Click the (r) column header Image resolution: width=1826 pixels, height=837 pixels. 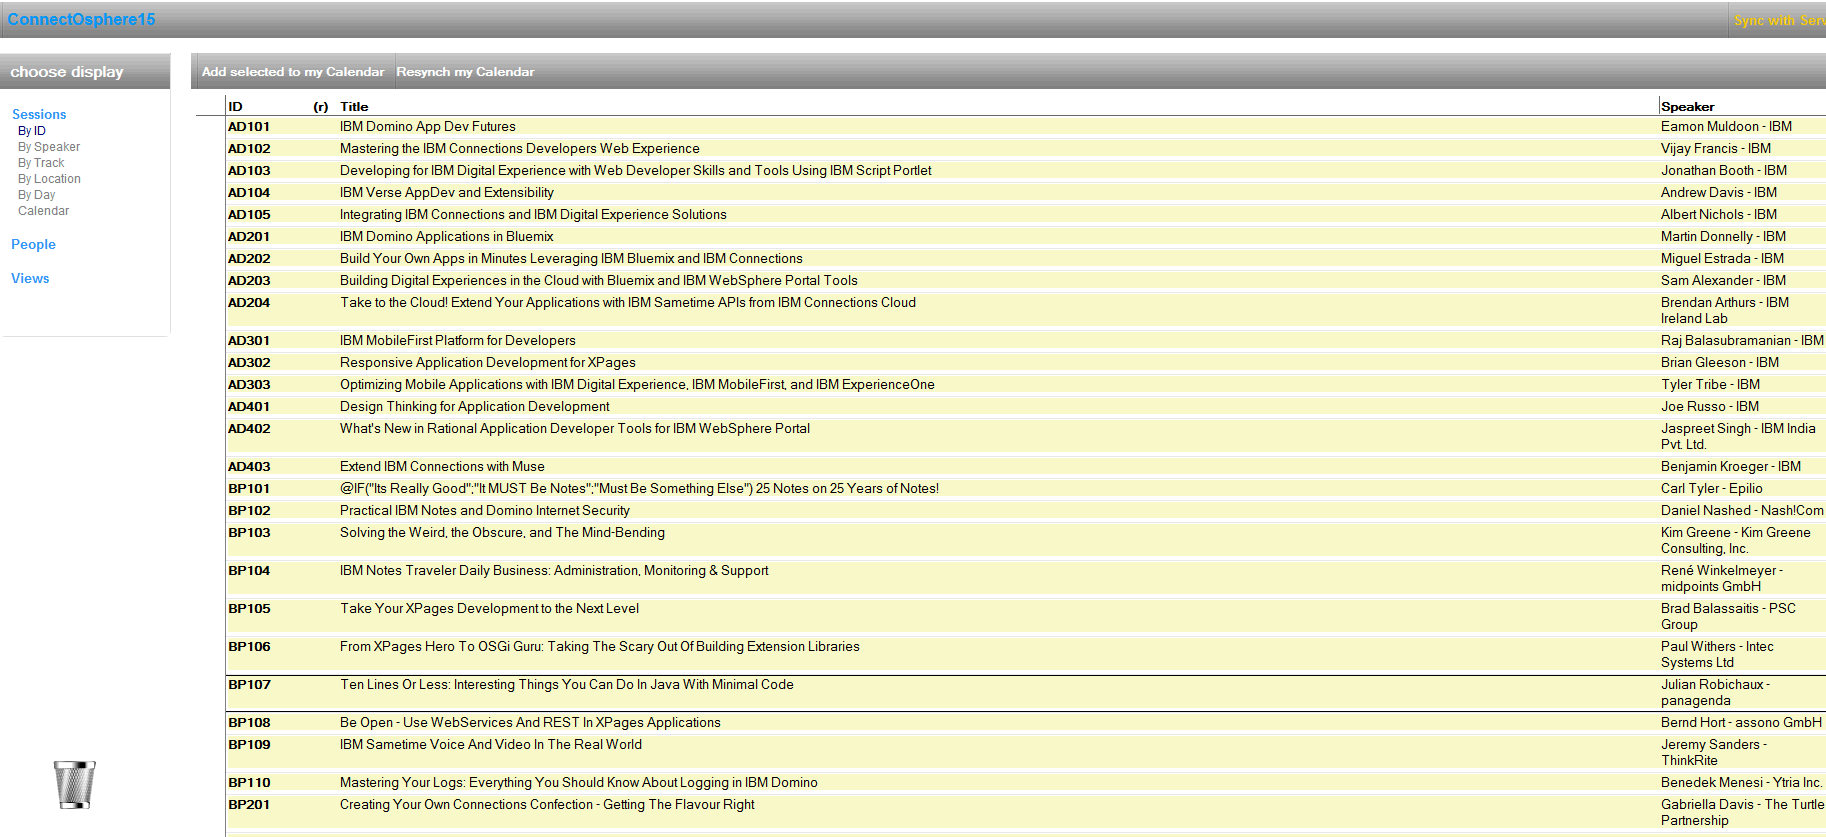tap(321, 107)
